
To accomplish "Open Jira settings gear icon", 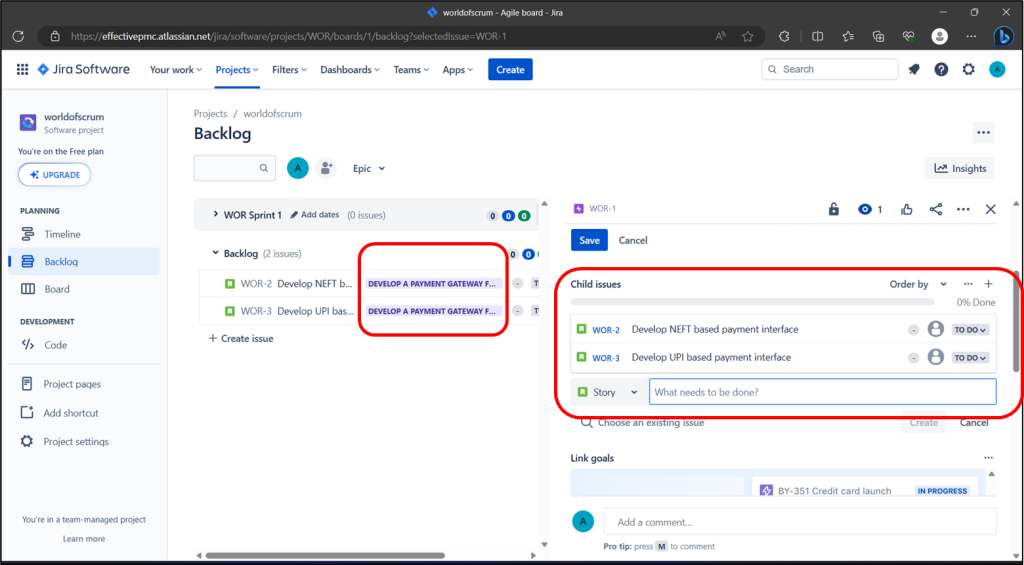I will point(968,69).
